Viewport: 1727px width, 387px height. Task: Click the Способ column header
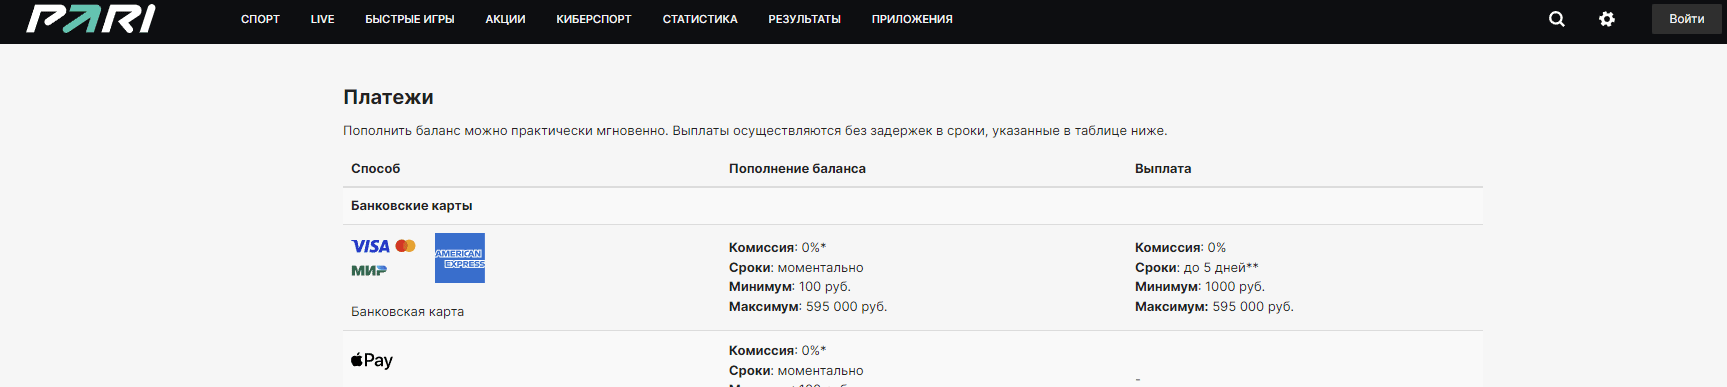[x=376, y=169]
